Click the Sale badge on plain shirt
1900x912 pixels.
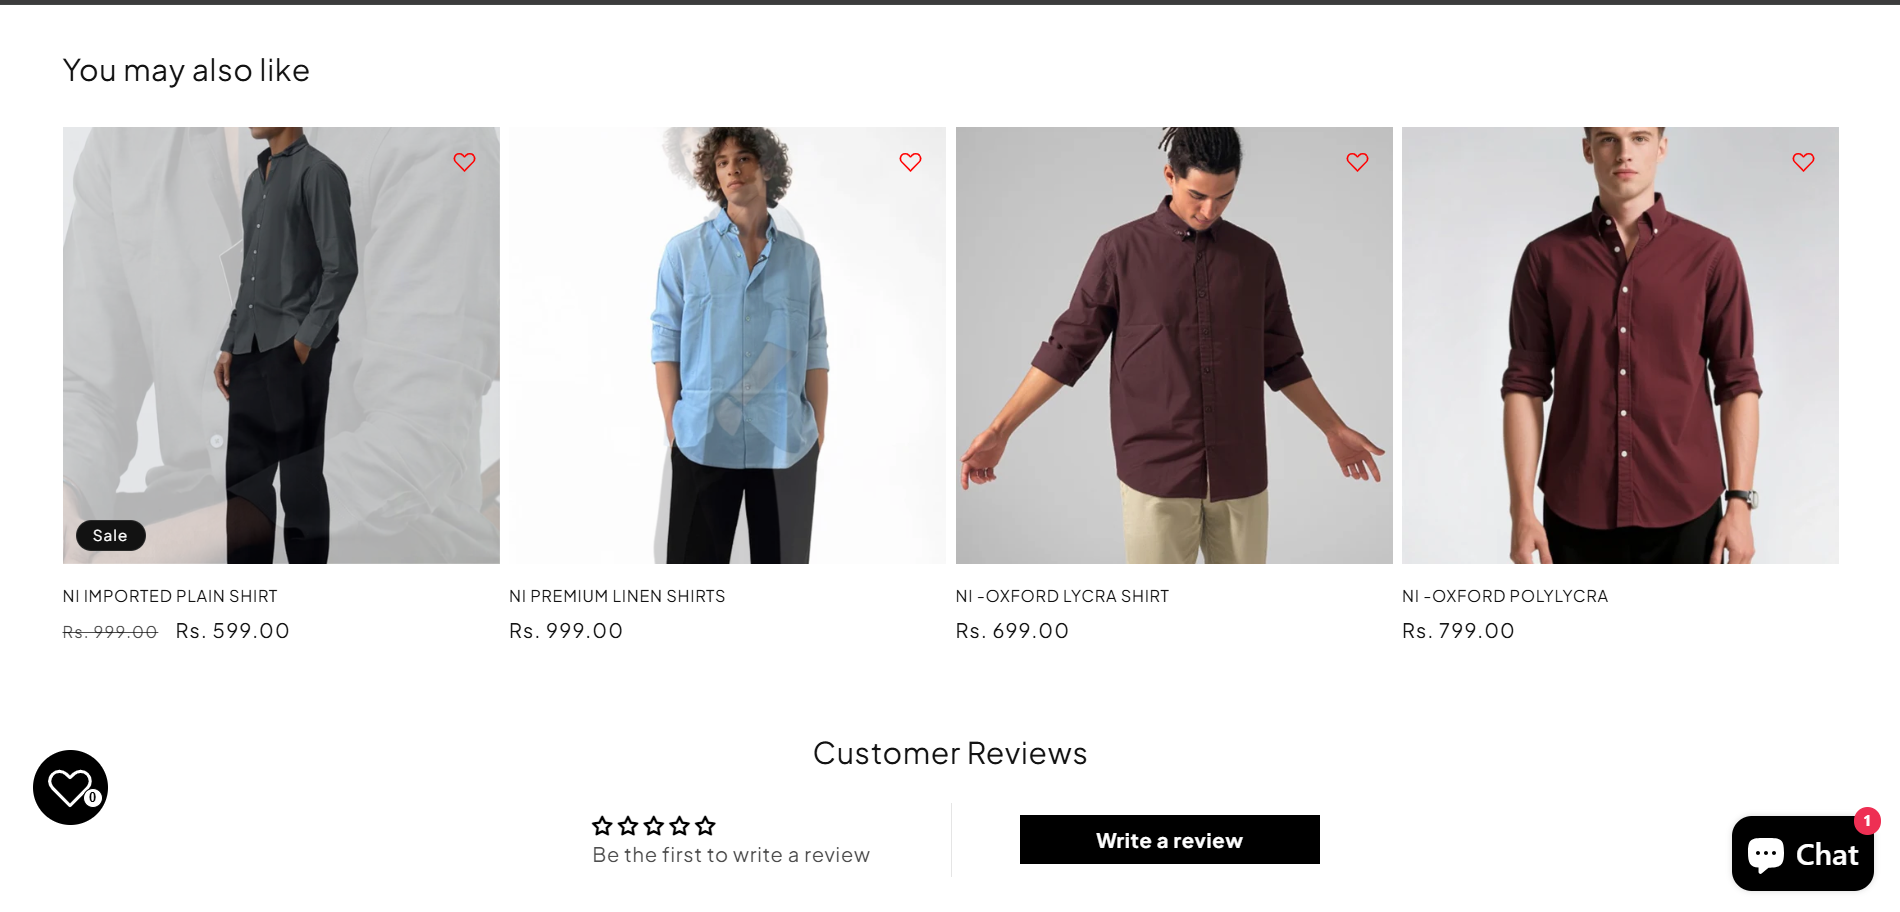pyautogui.click(x=110, y=536)
